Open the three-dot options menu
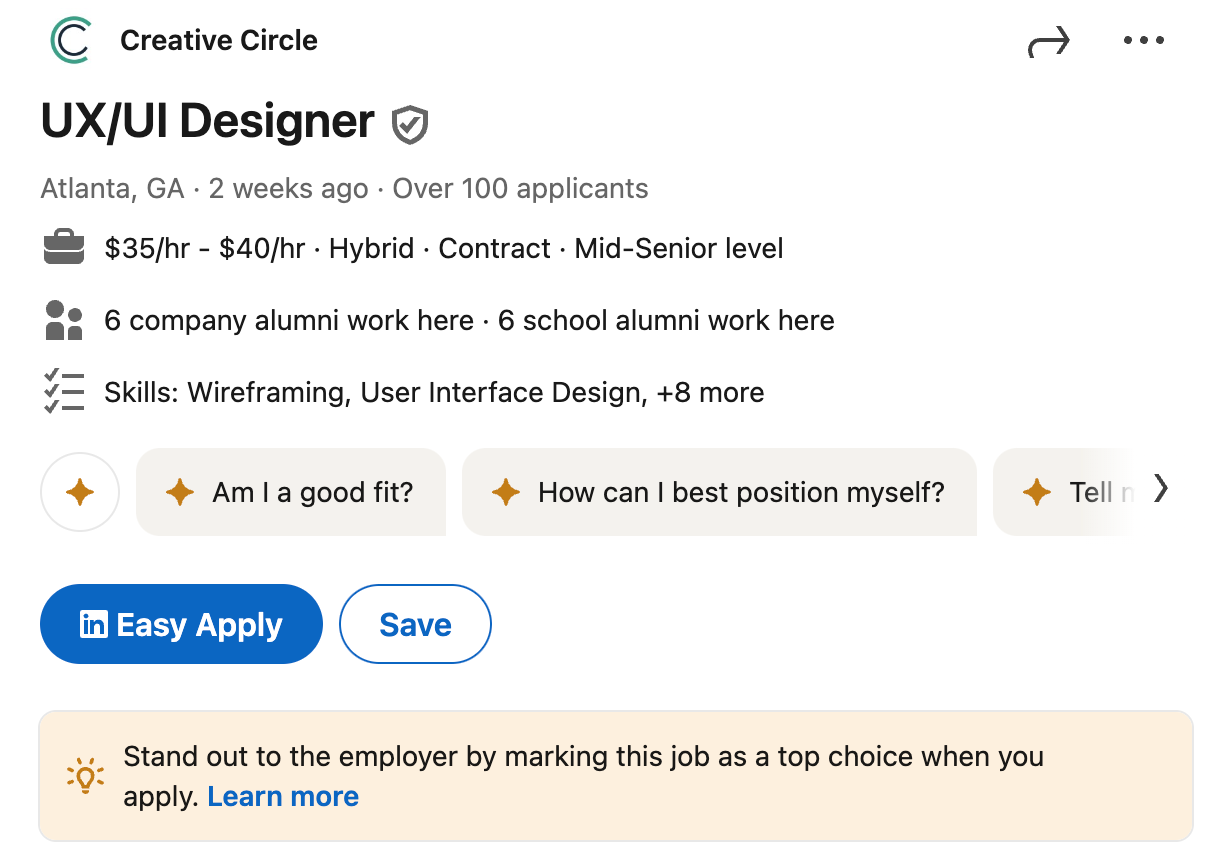 click(x=1144, y=40)
